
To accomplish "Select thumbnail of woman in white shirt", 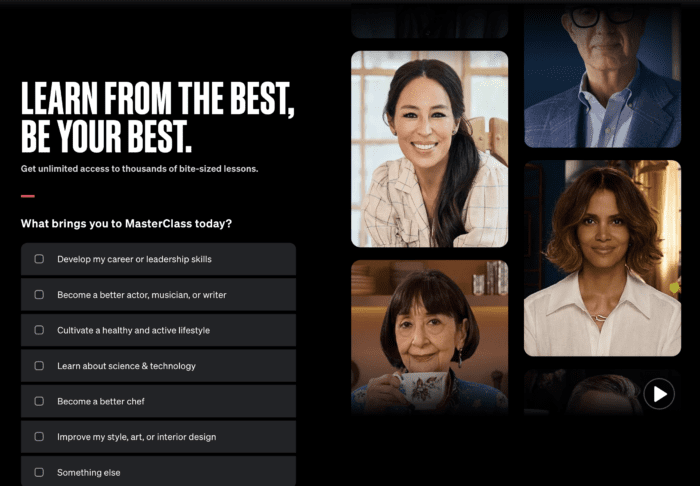I will [602, 258].
